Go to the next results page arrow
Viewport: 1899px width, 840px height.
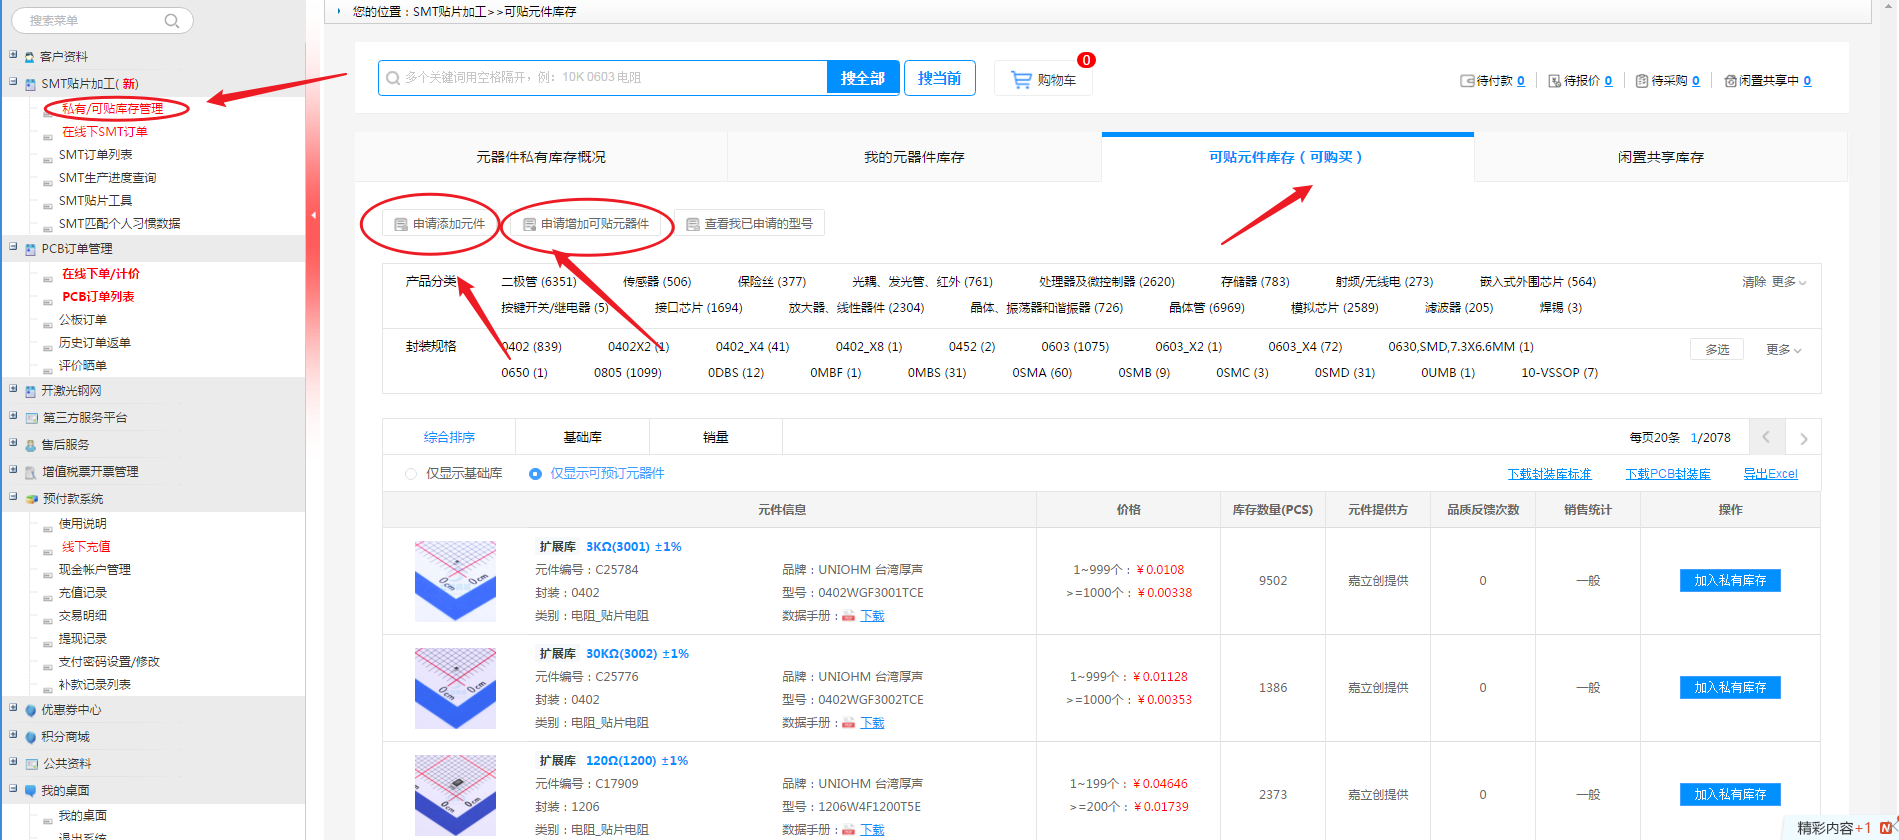click(1803, 438)
